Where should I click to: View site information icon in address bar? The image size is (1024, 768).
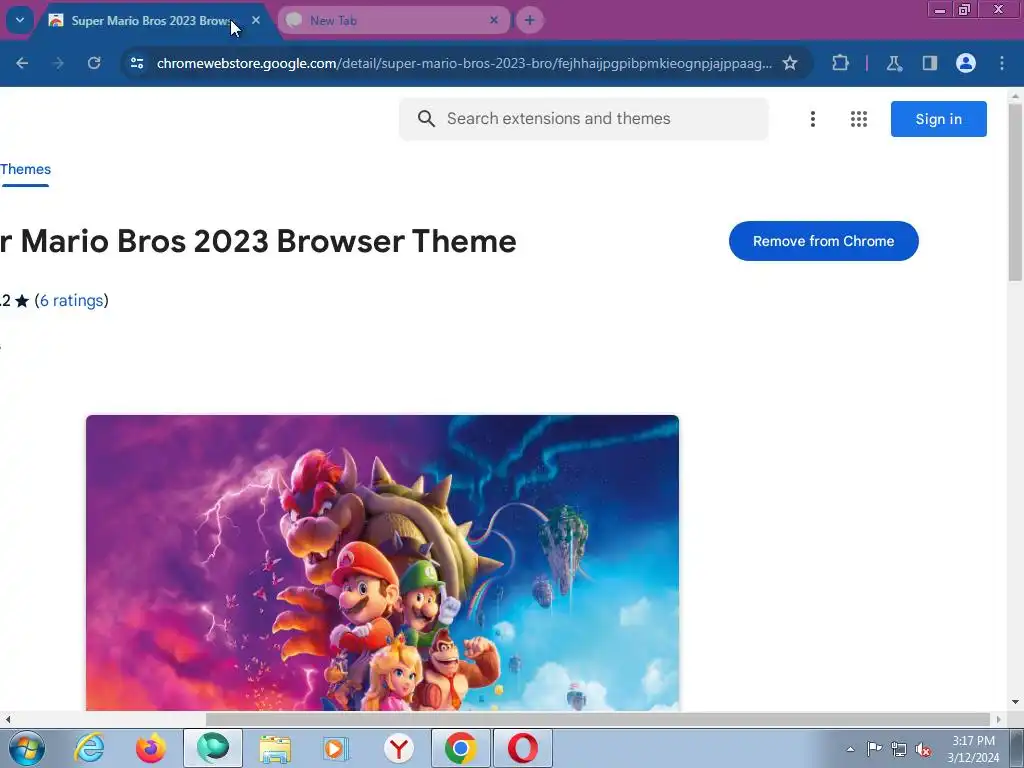click(x=137, y=63)
